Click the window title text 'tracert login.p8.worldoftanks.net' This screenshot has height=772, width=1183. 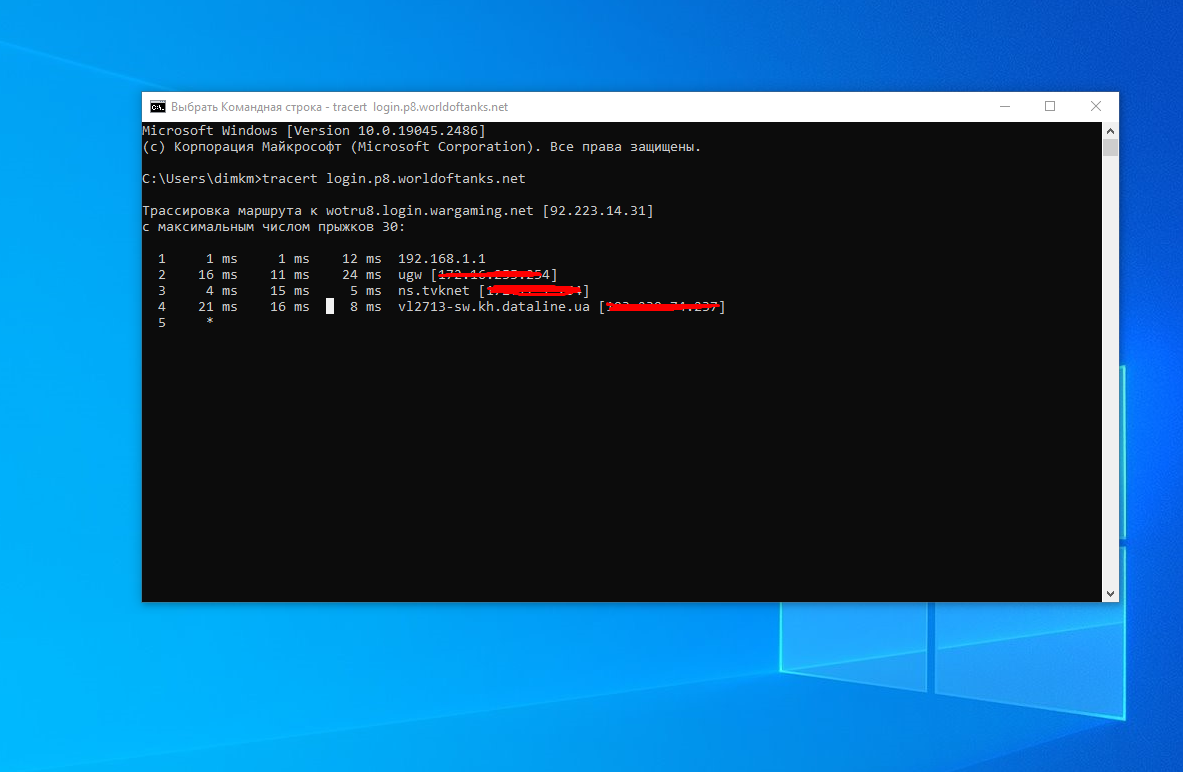pos(420,107)
